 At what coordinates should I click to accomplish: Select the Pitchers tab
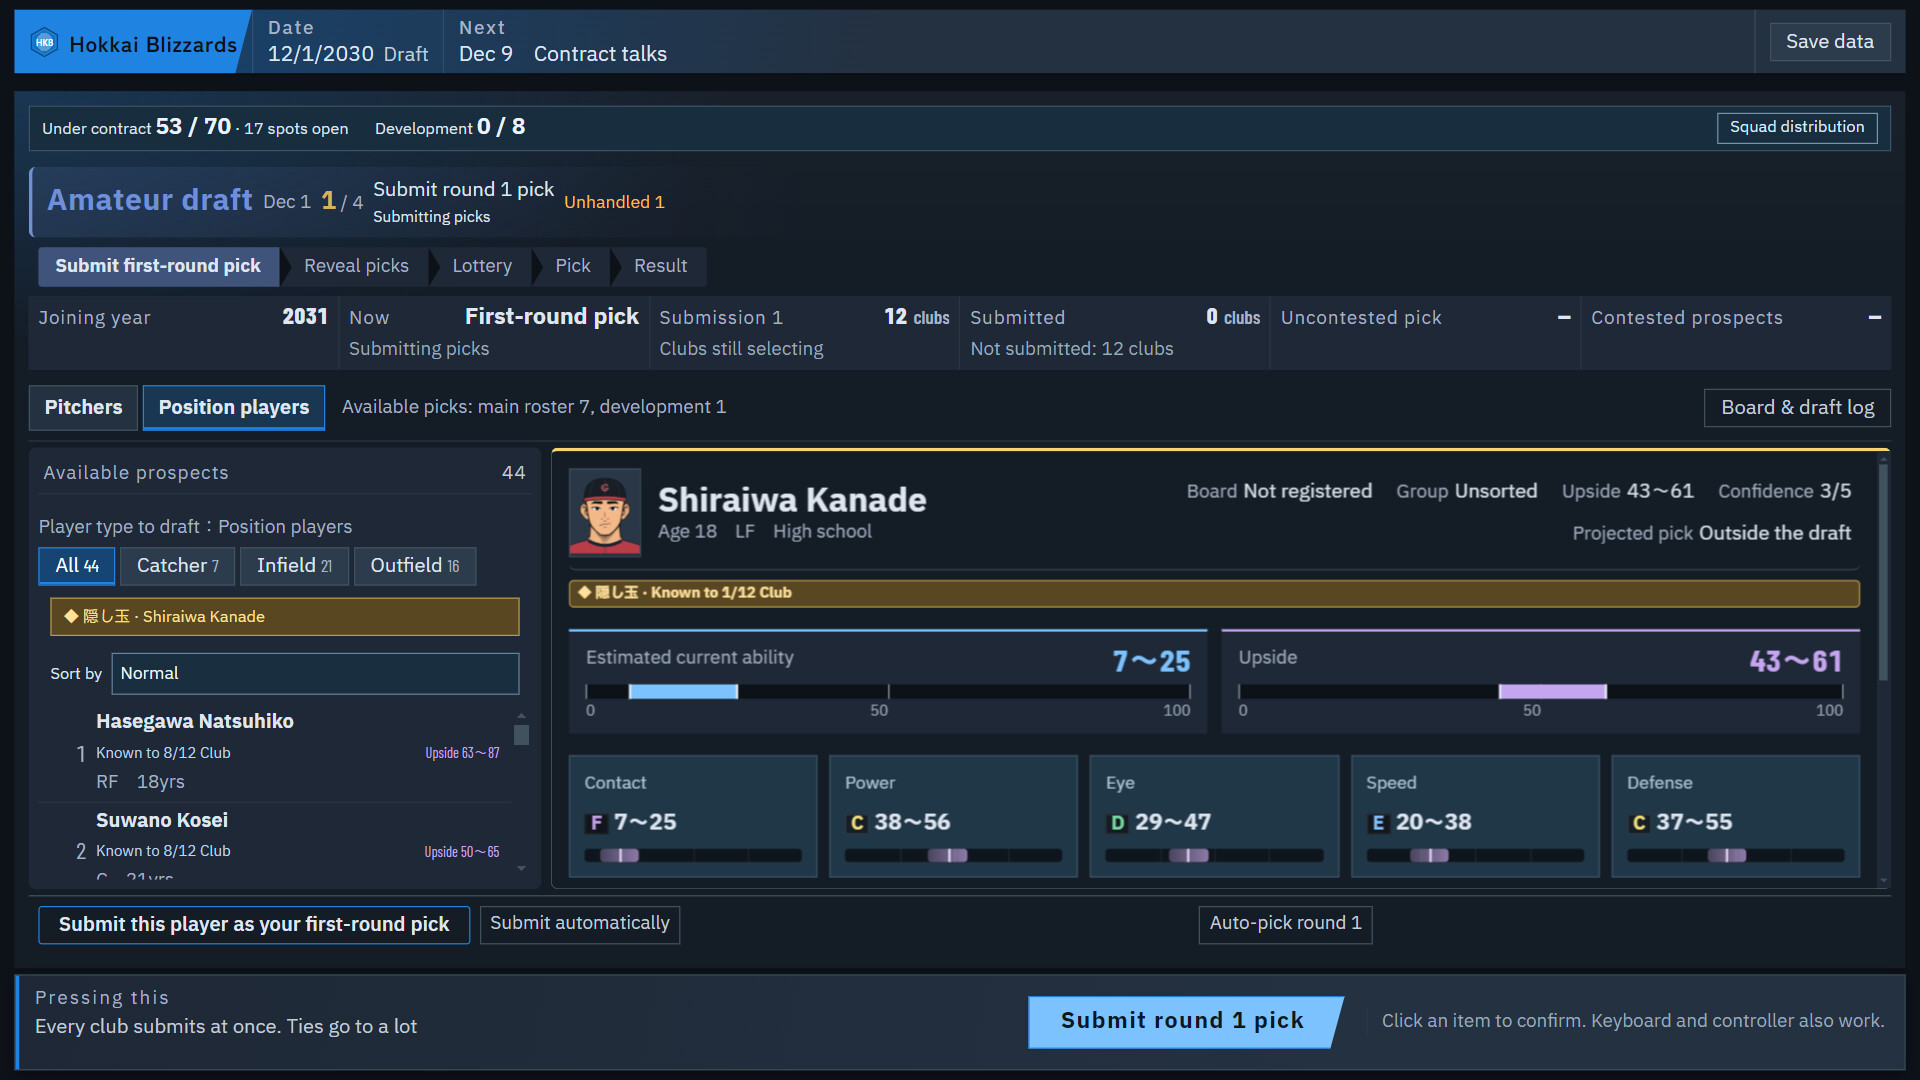point(83,407)
